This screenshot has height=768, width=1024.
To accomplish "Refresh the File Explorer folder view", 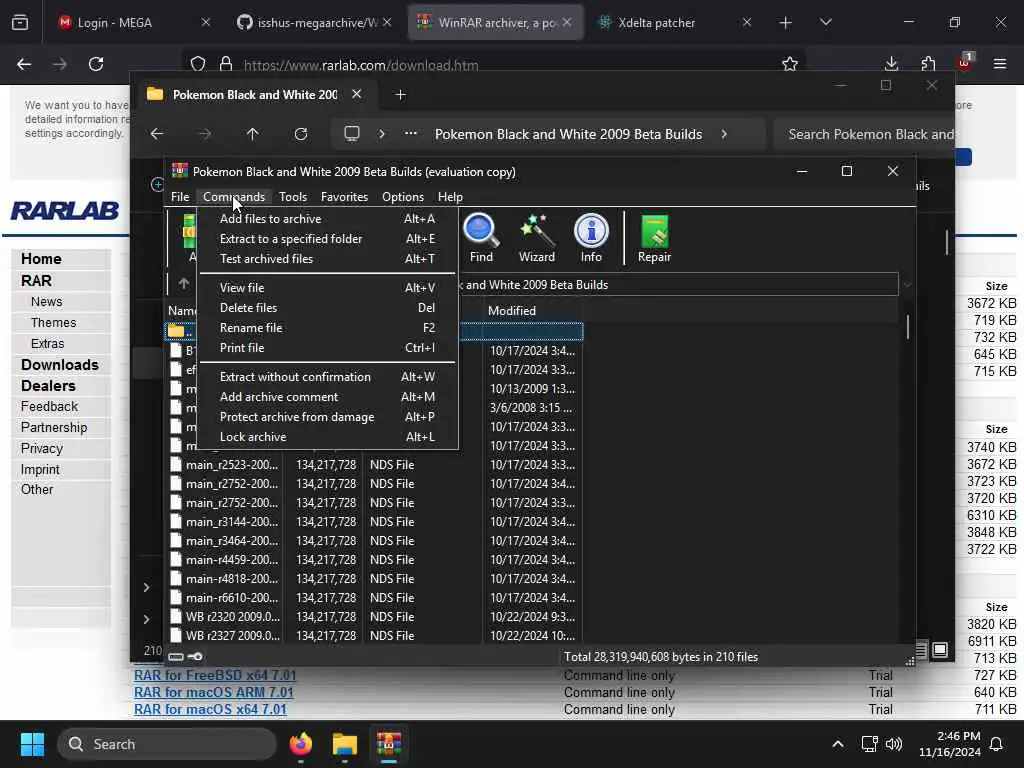I will click(301, 134).
